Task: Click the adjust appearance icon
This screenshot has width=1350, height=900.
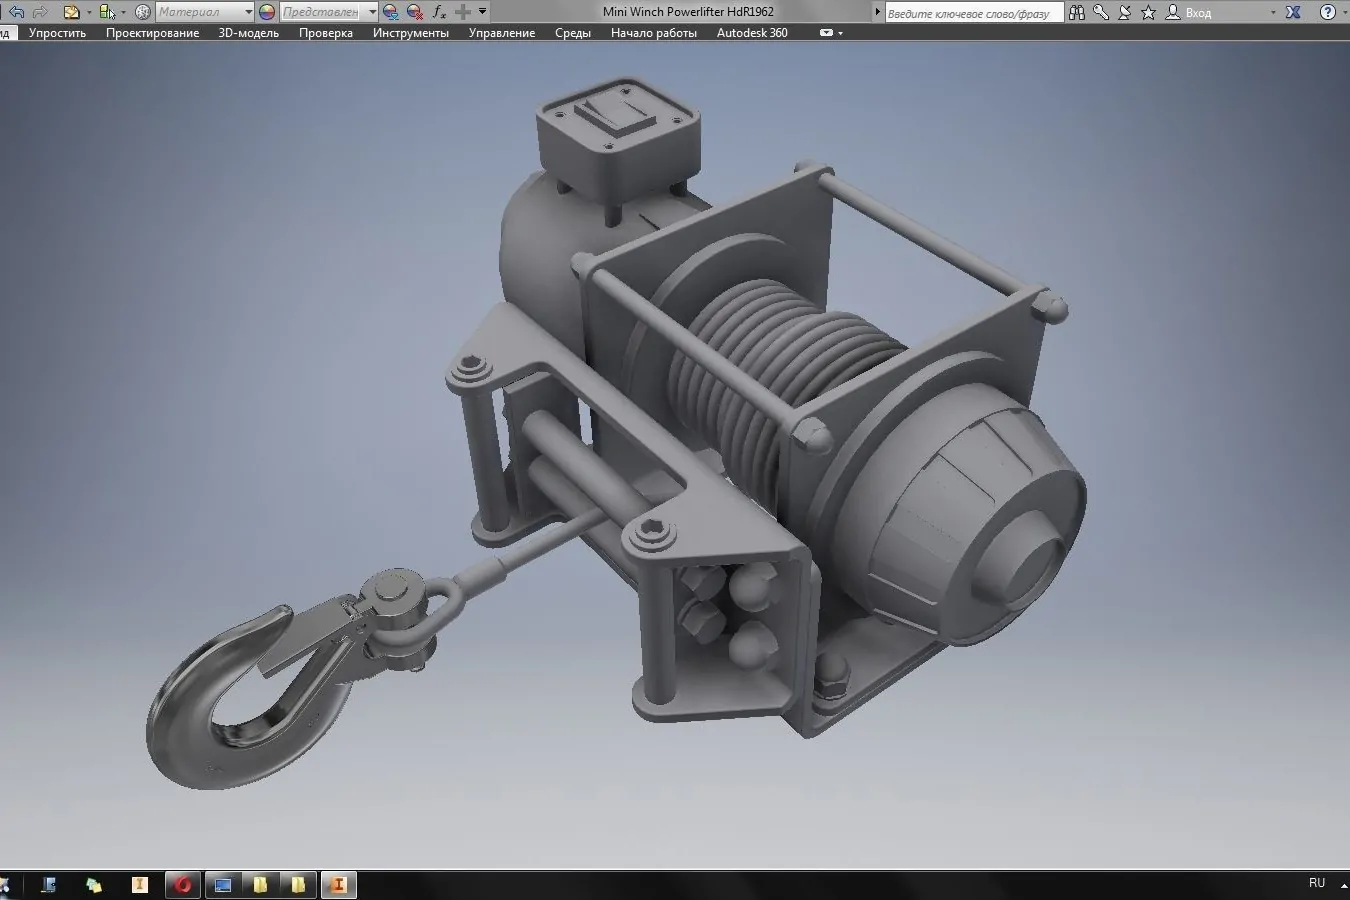Action: click(x=391, y=12)
